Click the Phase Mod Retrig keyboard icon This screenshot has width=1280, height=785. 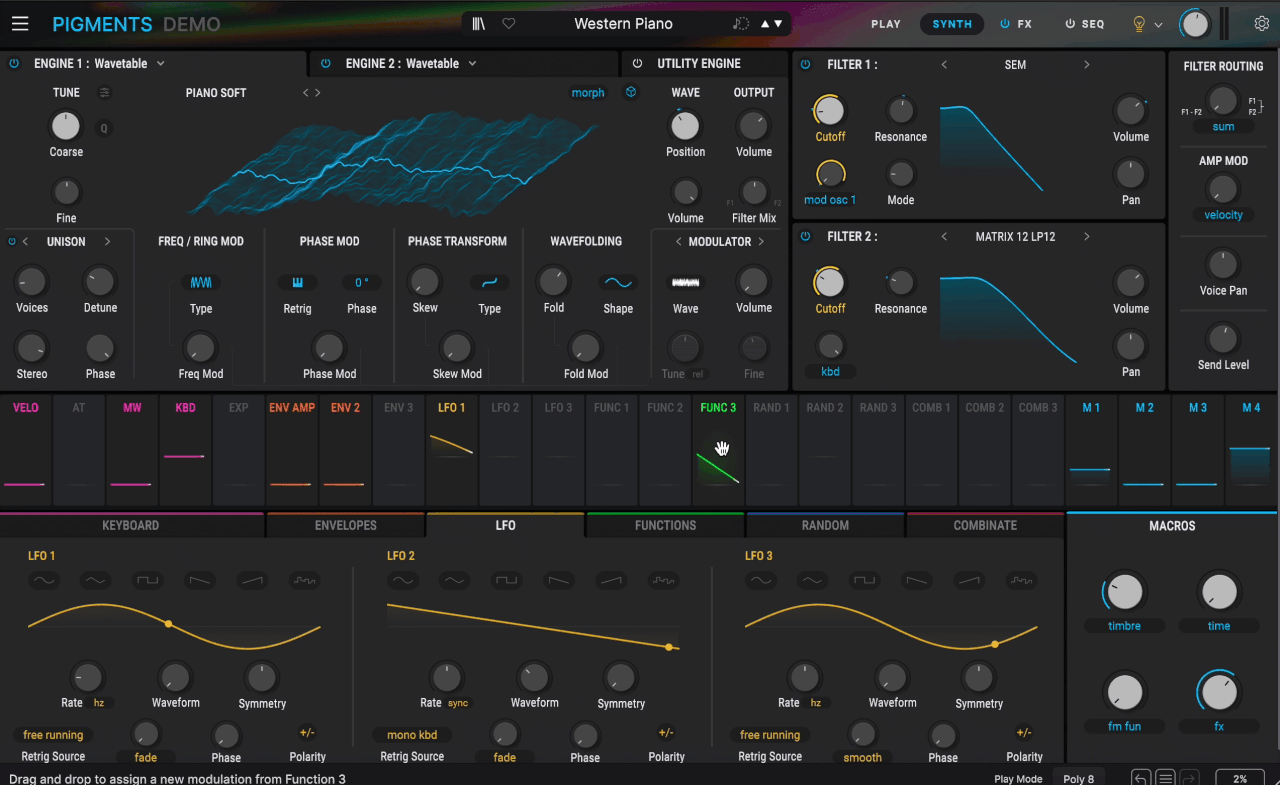pyautogui.click(x=297, y=283)
